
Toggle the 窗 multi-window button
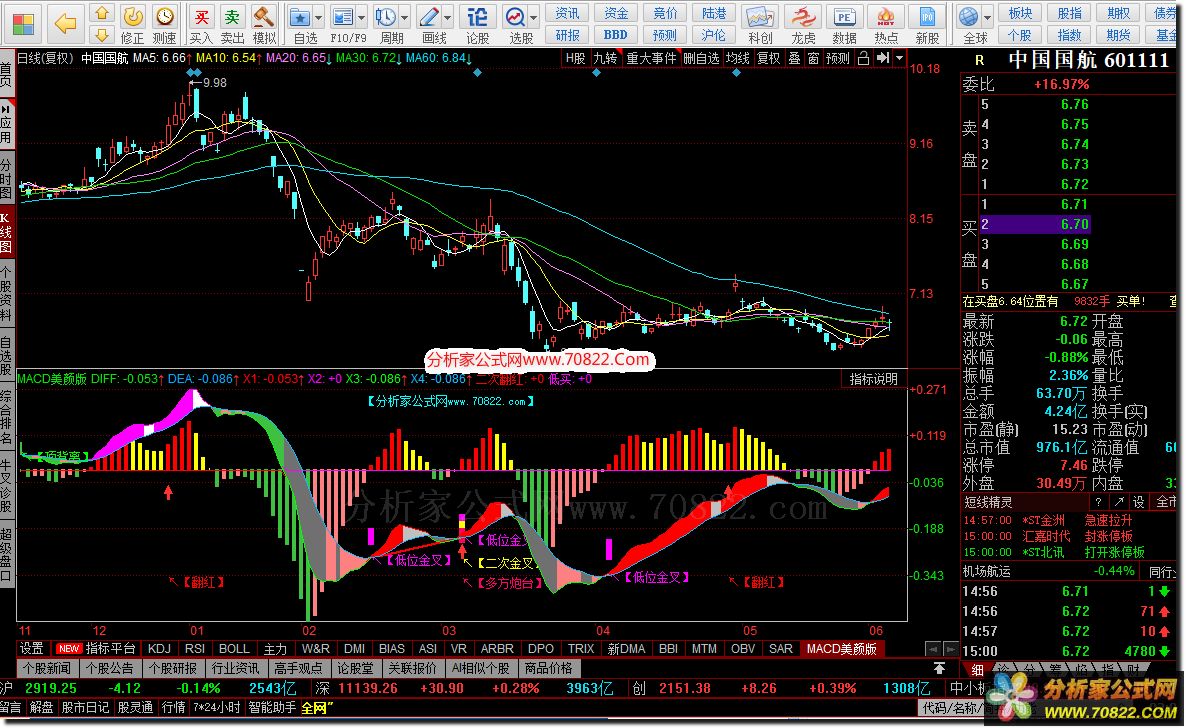[x=813, y=58]
